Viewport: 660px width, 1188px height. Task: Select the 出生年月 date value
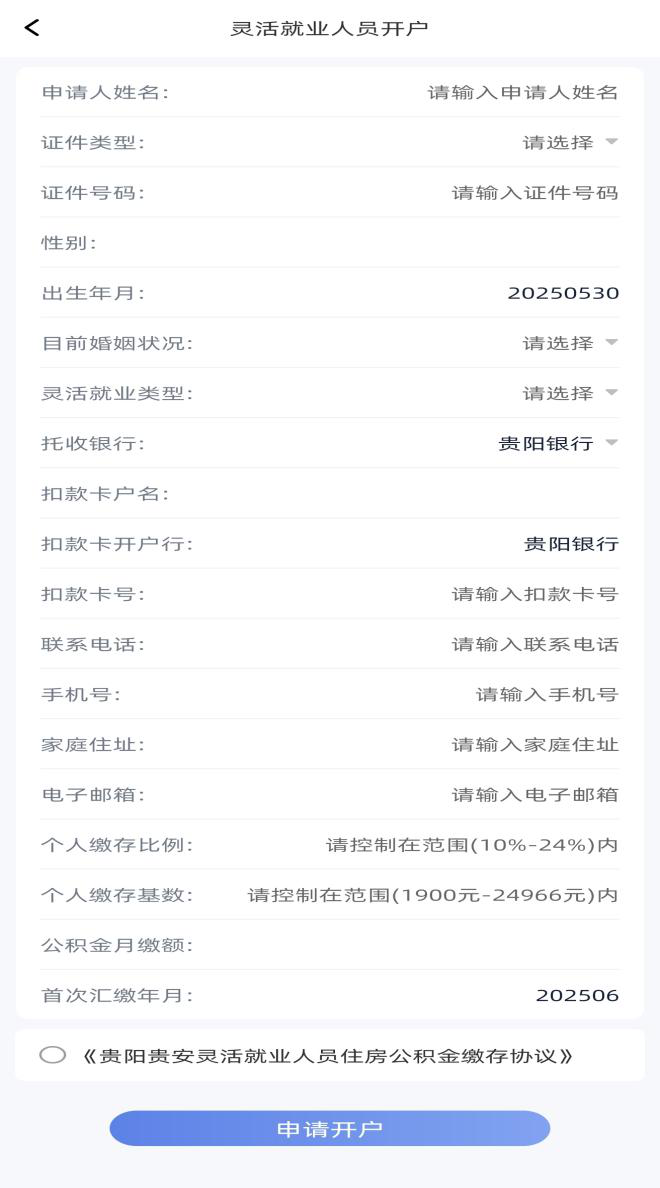click(x=563, y=293)
